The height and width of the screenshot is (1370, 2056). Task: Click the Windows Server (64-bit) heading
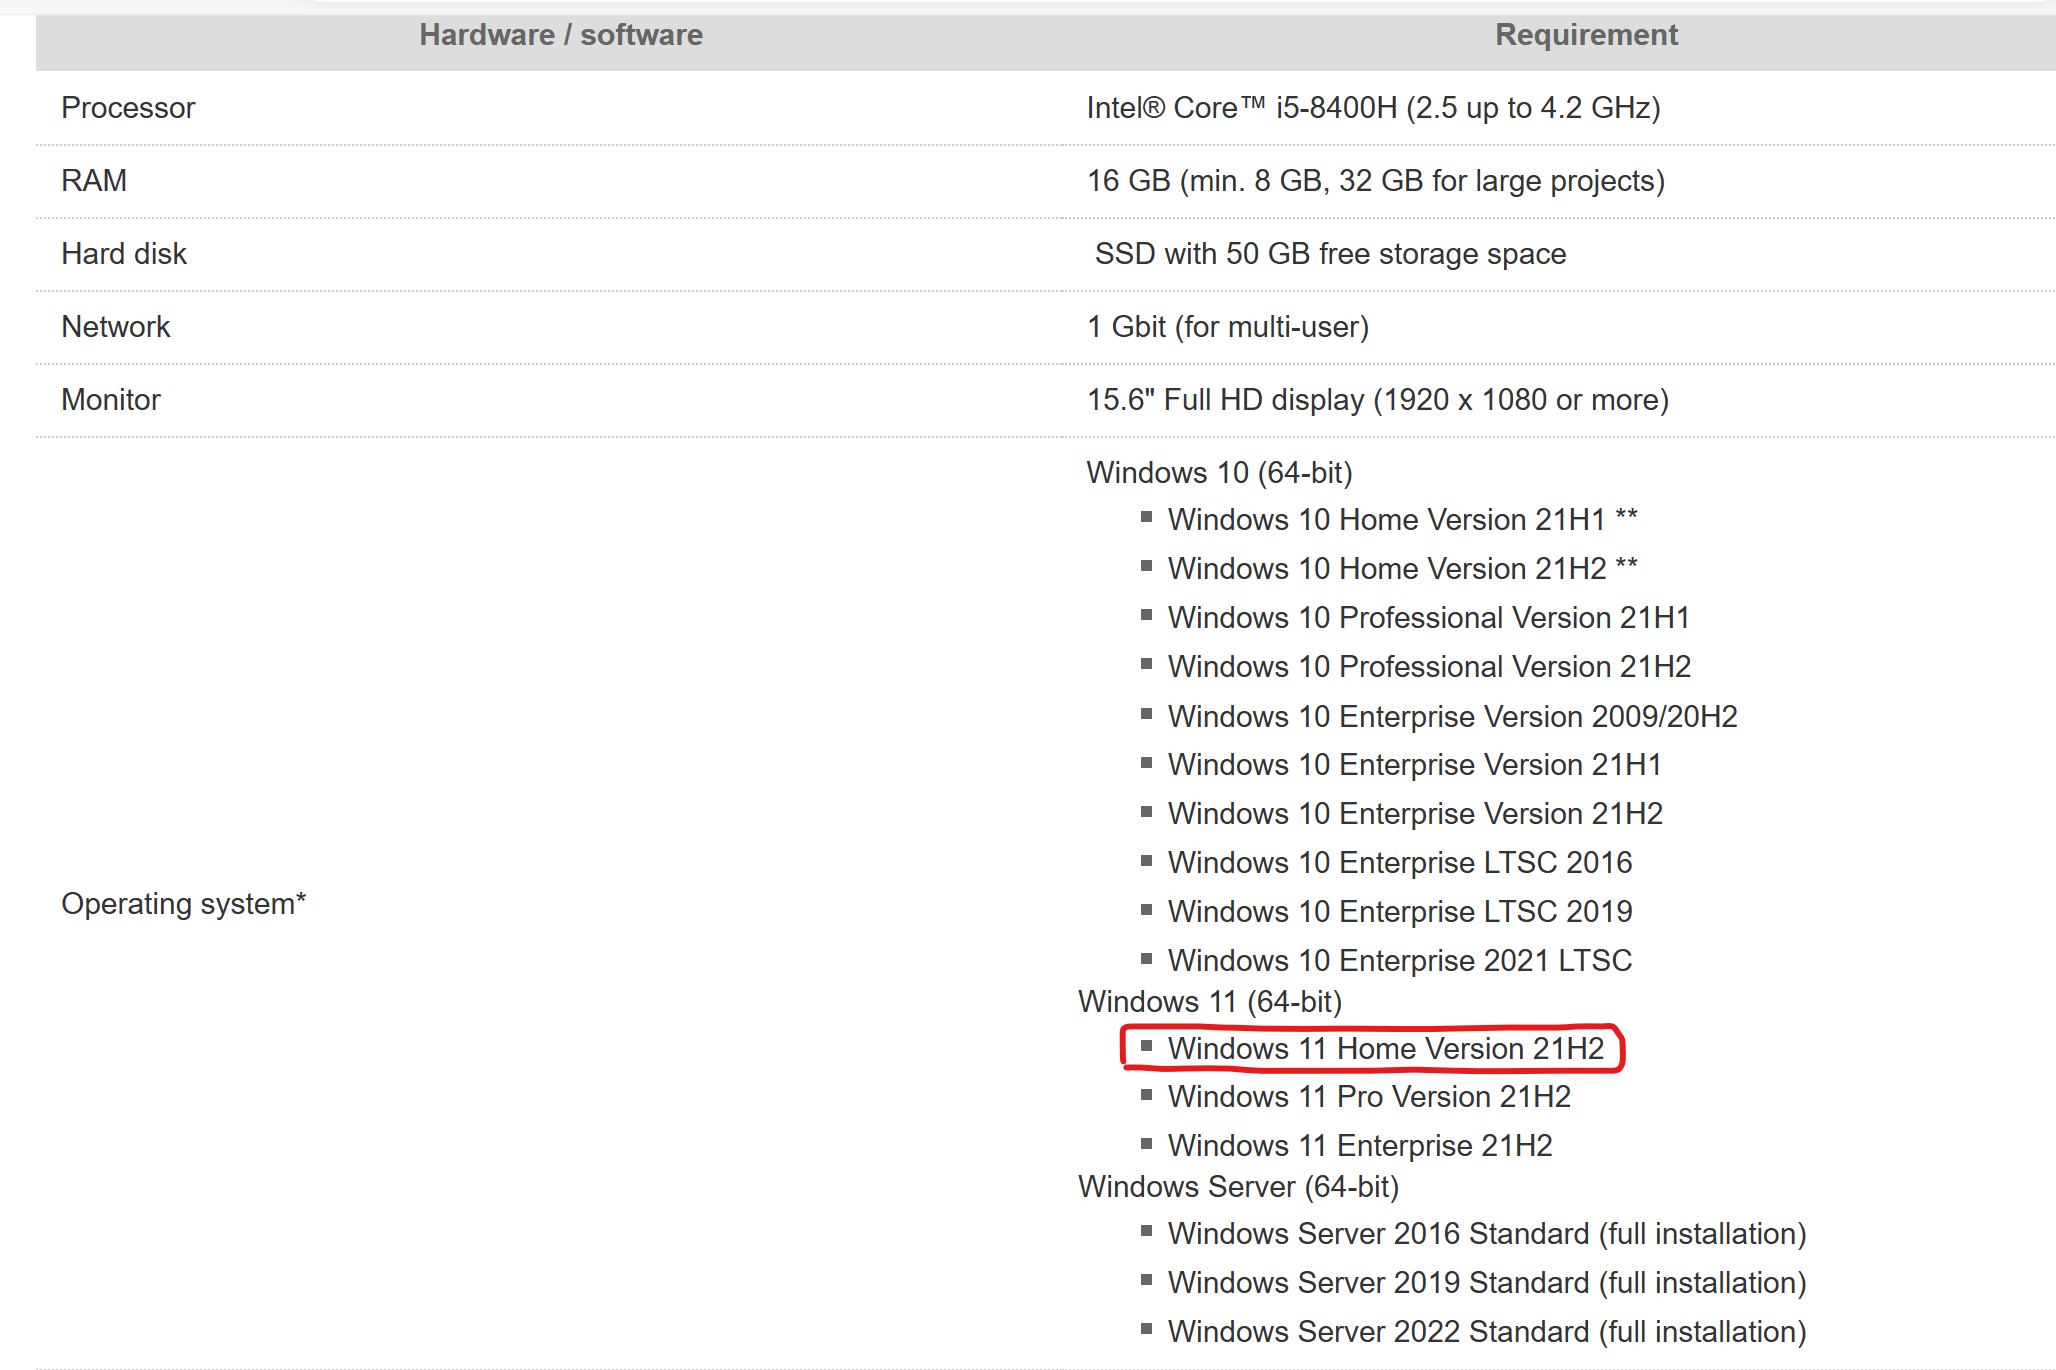pos(1238,1187)
